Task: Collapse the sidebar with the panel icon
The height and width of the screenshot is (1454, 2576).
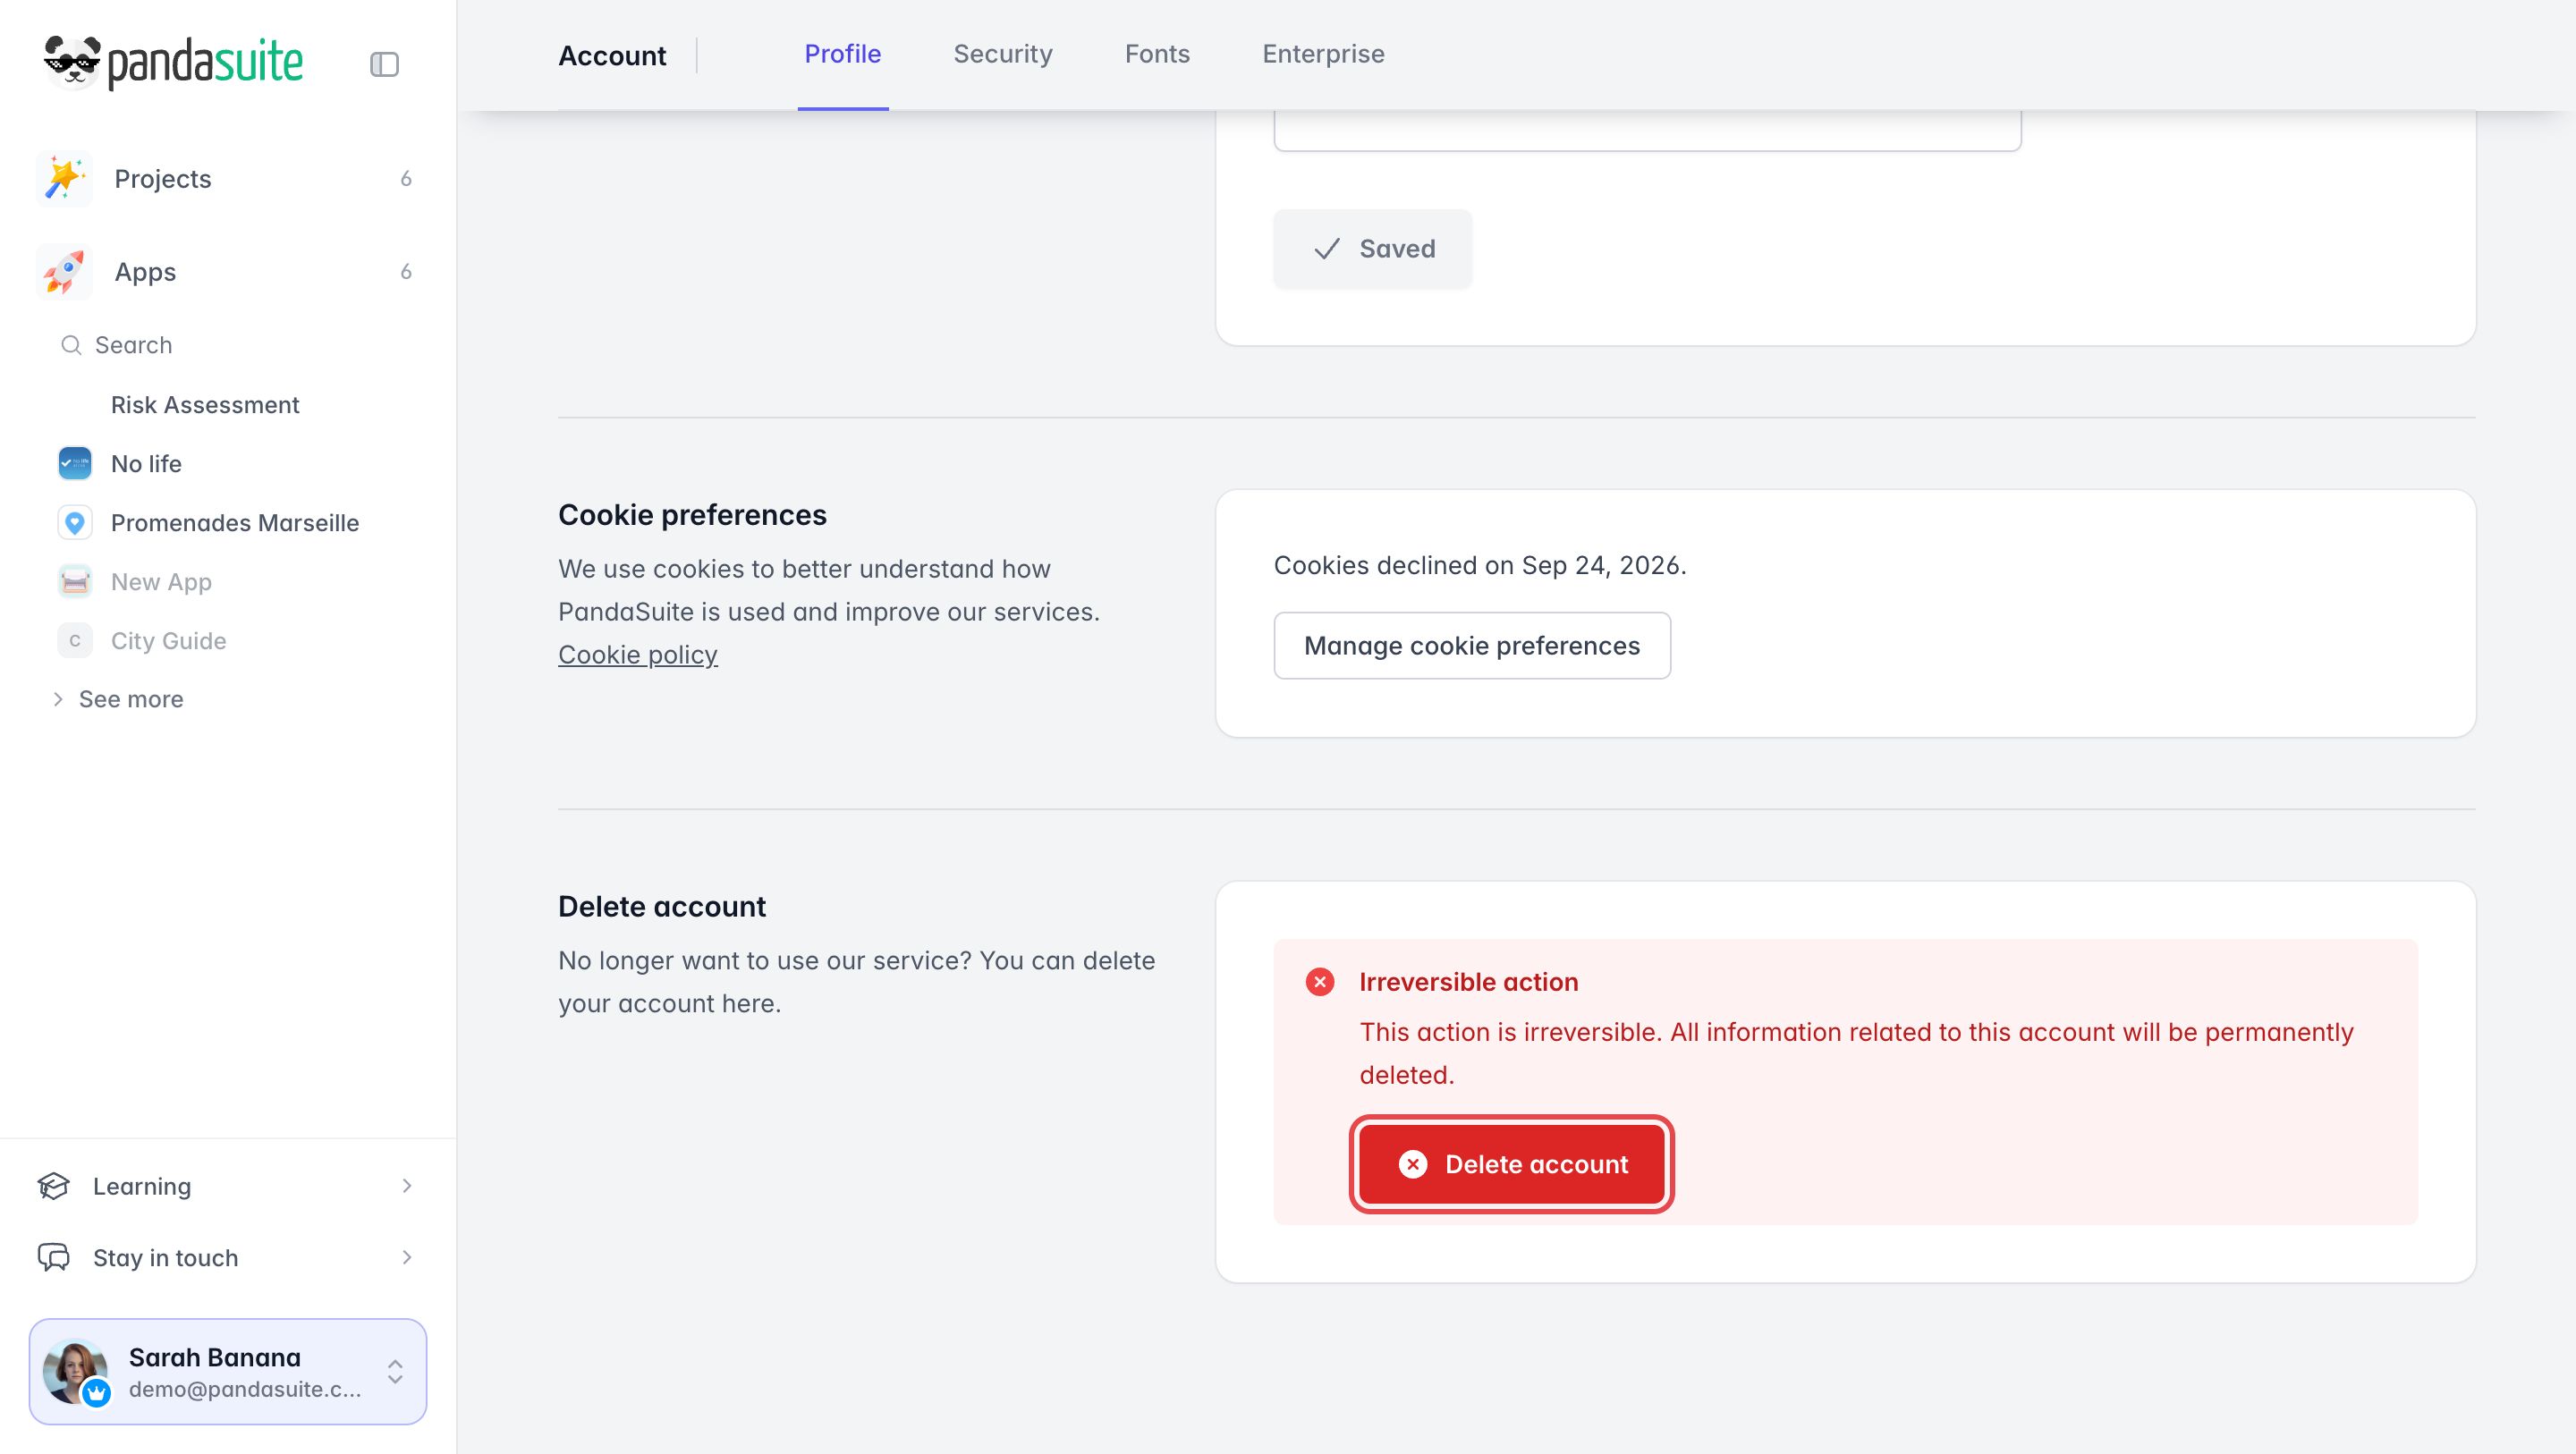Action: click(x=384, y=65)
